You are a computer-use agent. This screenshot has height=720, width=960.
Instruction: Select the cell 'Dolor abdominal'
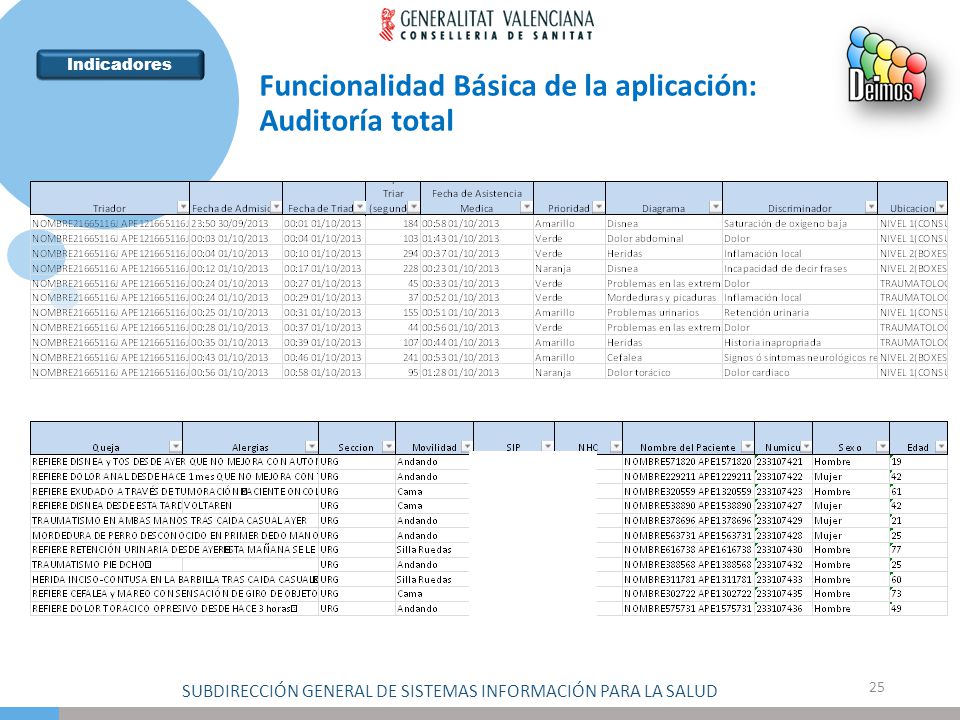pyautogui.click(x=664, y=238)
